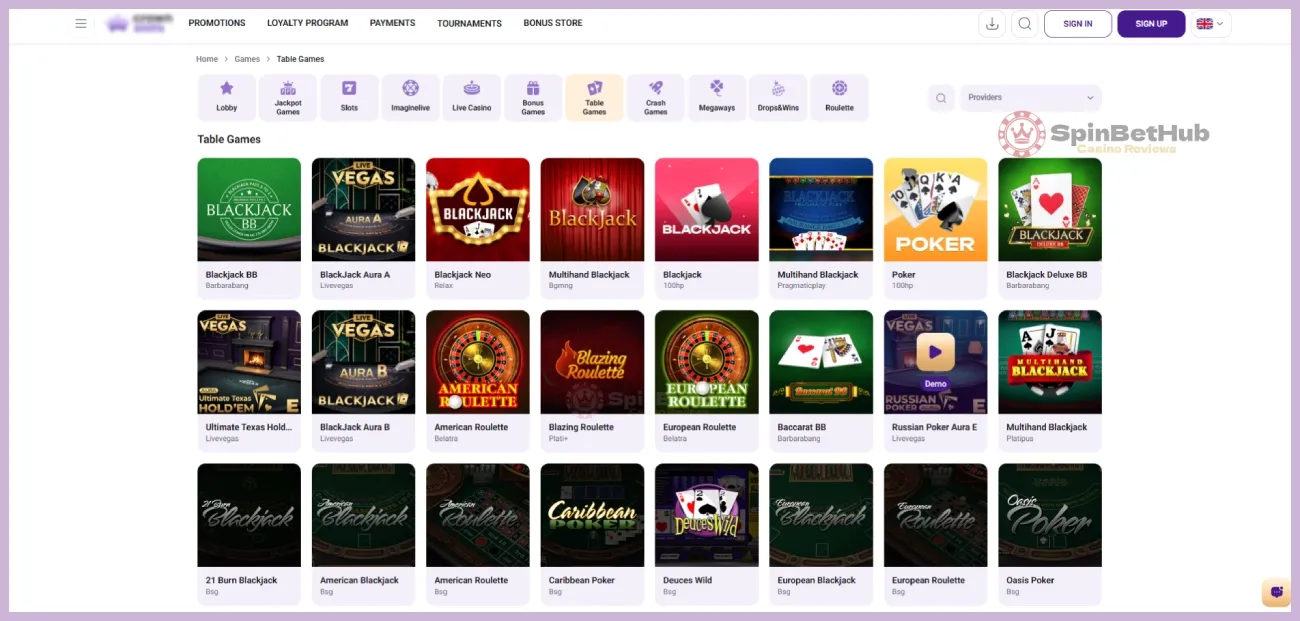1300x621 pixels.
Task: Open Blazing Roulette game thumbnail
Action: pos(592,362)
